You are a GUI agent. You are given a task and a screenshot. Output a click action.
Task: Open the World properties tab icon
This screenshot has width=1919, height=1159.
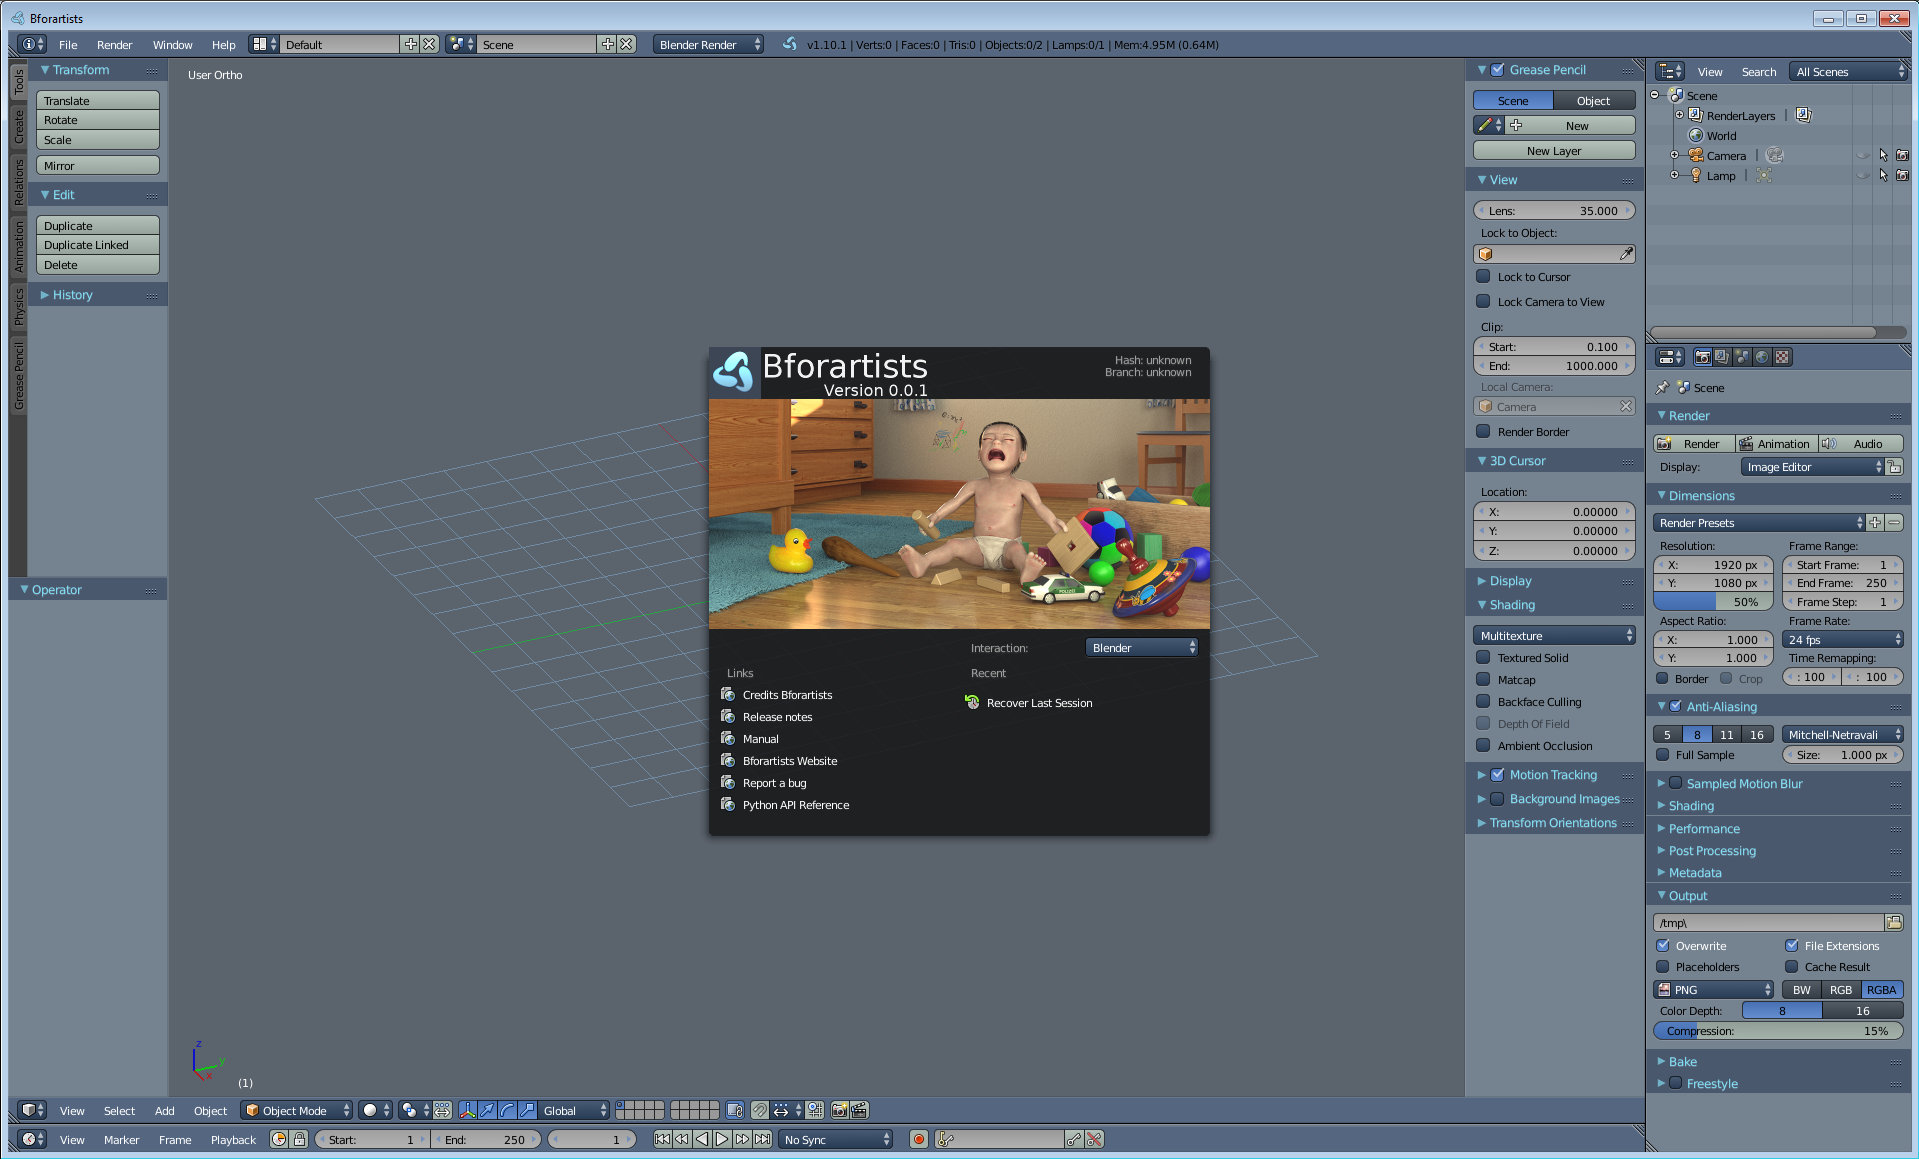(x=1762, y=357)
